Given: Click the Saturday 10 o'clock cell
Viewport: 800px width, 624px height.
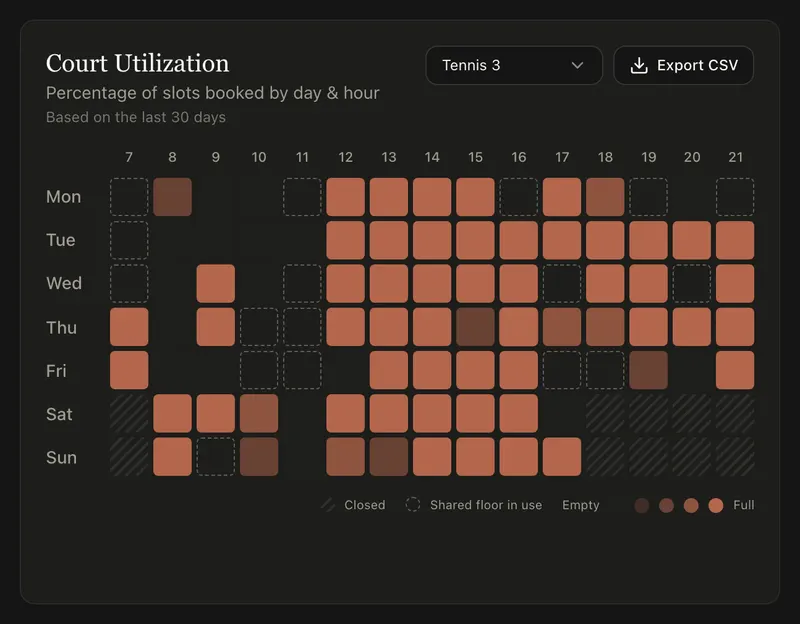Looking at the screenshot, I should (x=259, y=414).
